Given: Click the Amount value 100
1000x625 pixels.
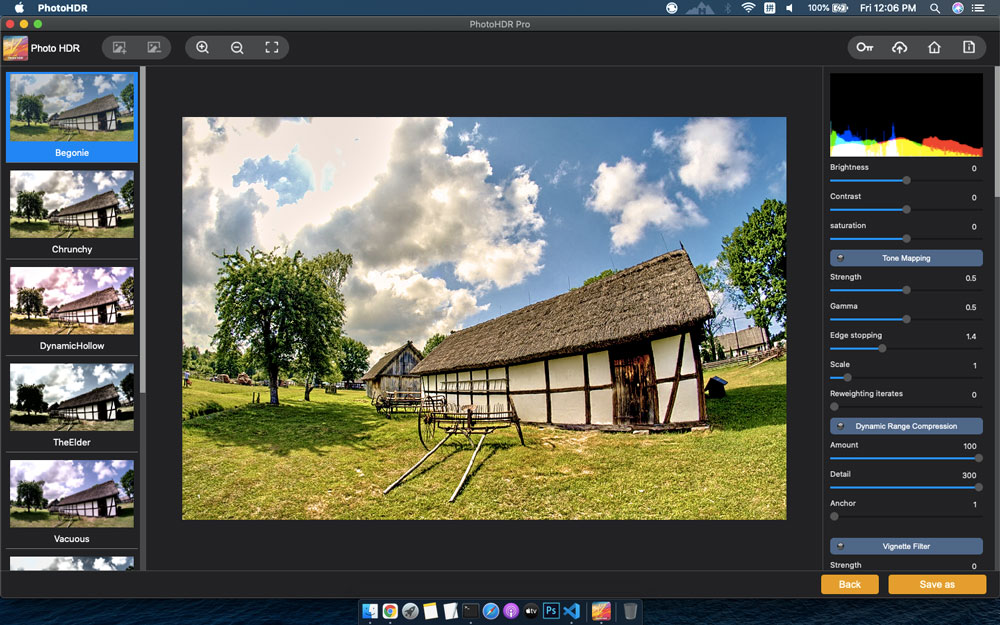Looking at the screenshot, I should pos(969,446).
